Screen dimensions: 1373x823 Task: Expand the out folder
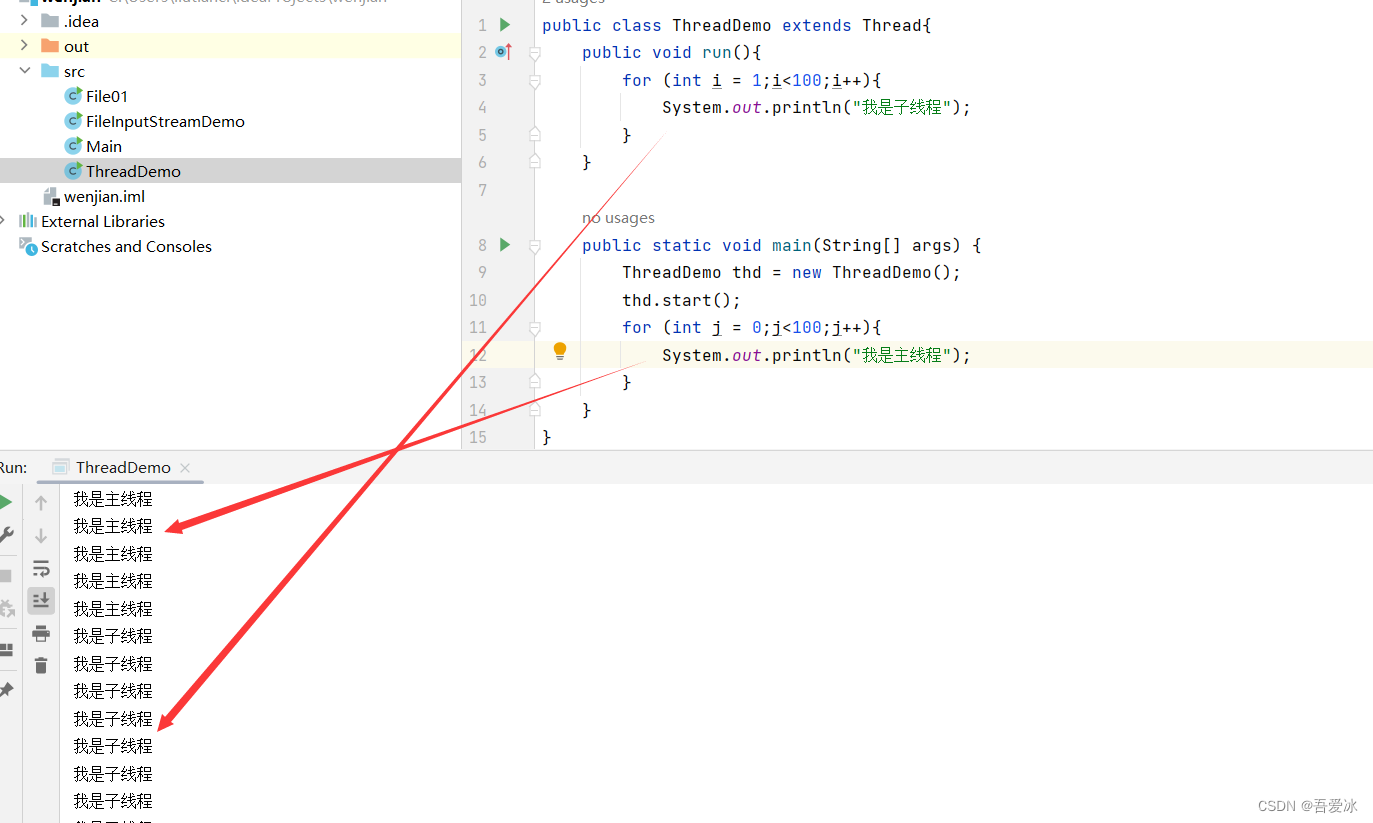[x=25, y=46]
